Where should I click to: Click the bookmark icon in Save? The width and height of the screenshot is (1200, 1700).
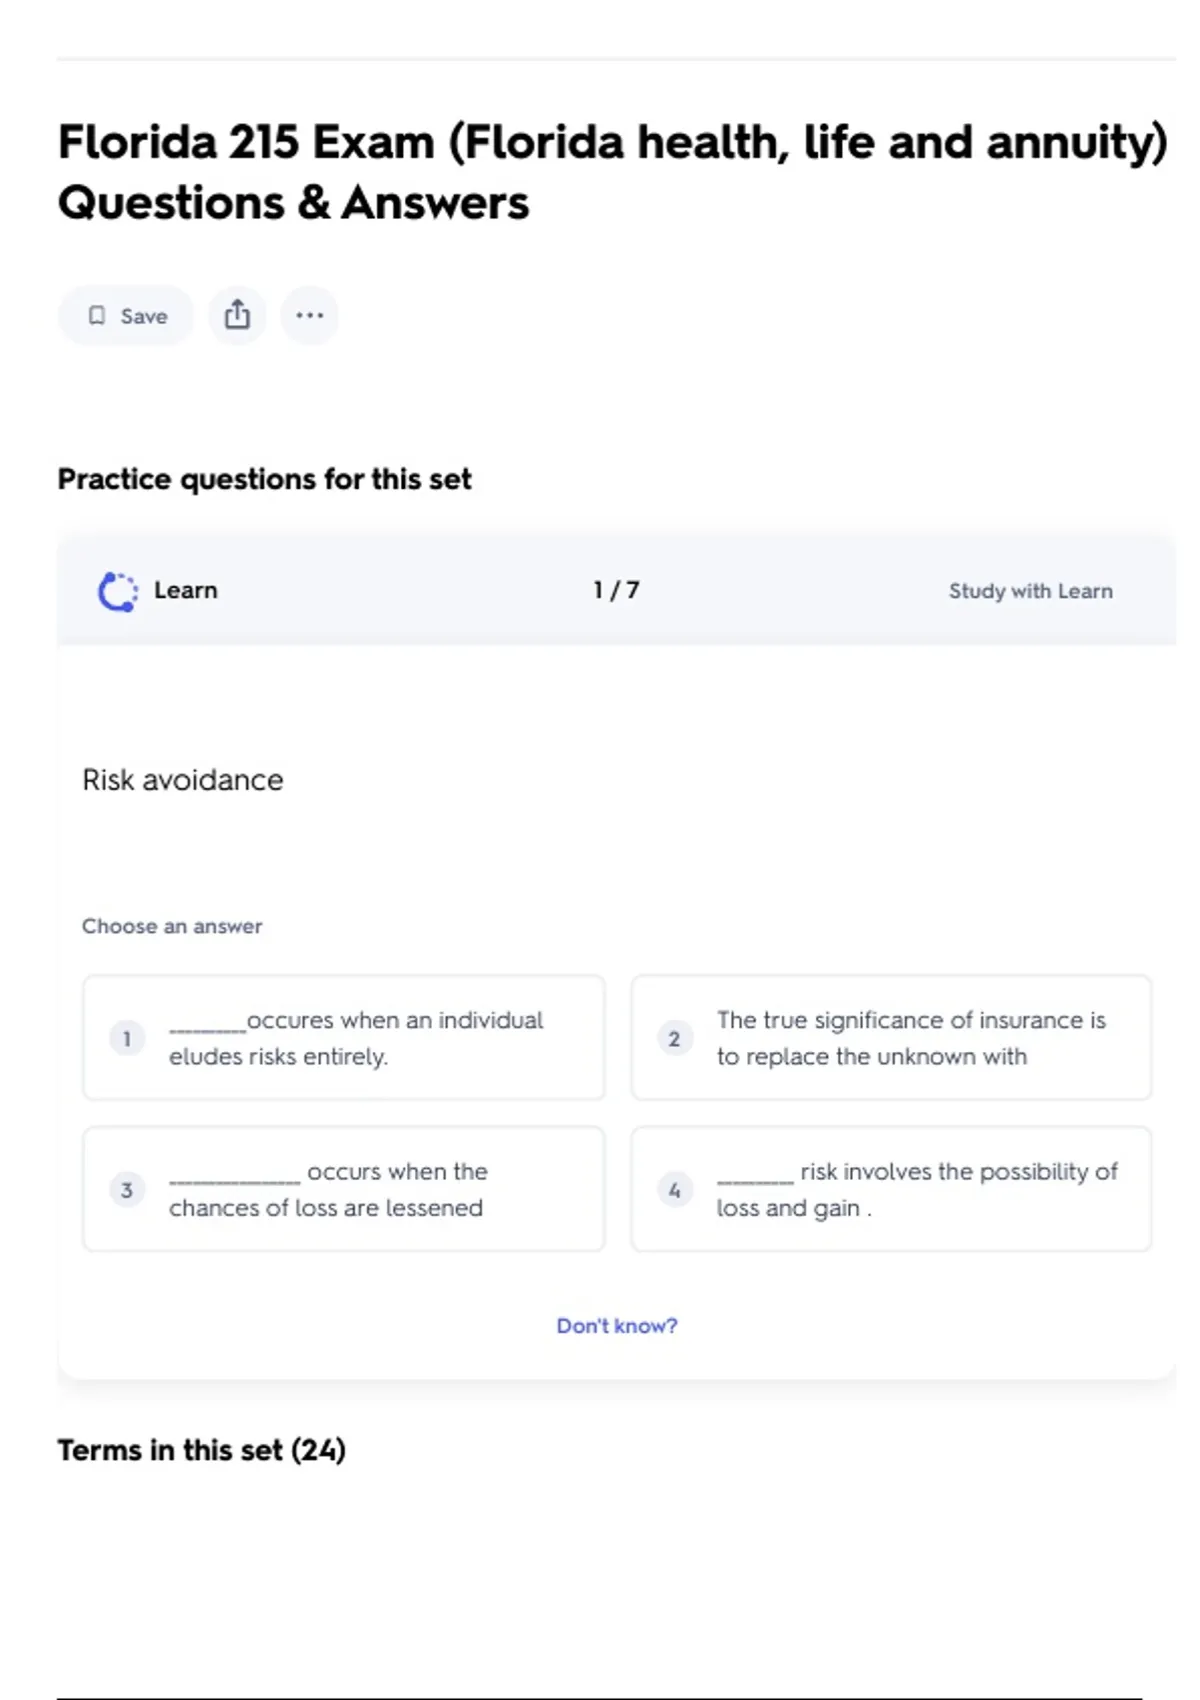(97, 316)
